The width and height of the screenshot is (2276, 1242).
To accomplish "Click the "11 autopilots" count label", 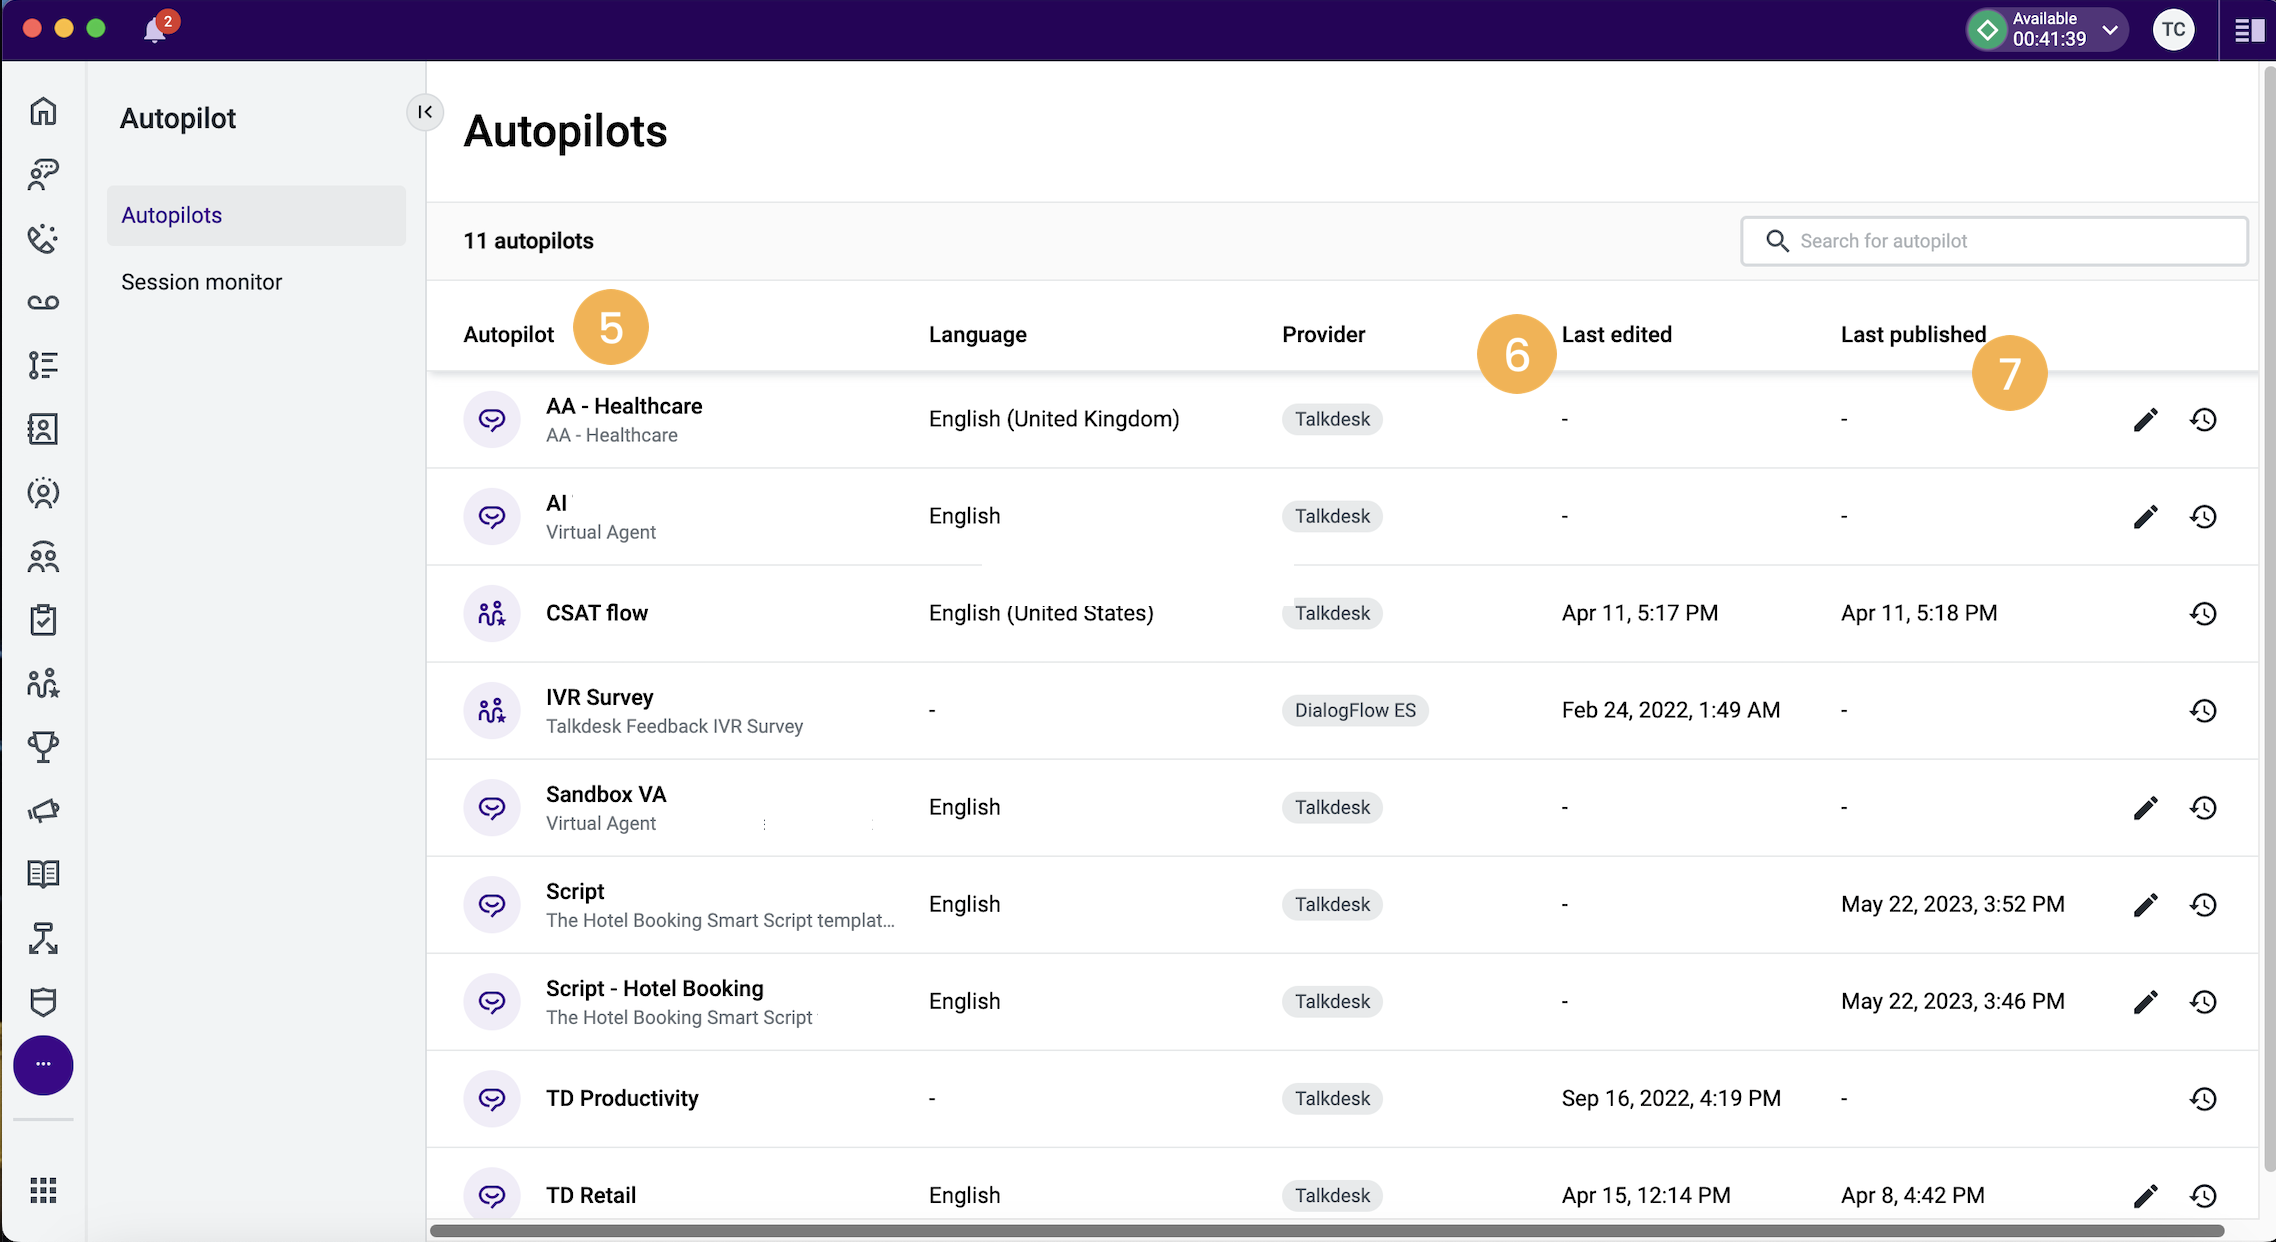I will click(x=528, y=241).
